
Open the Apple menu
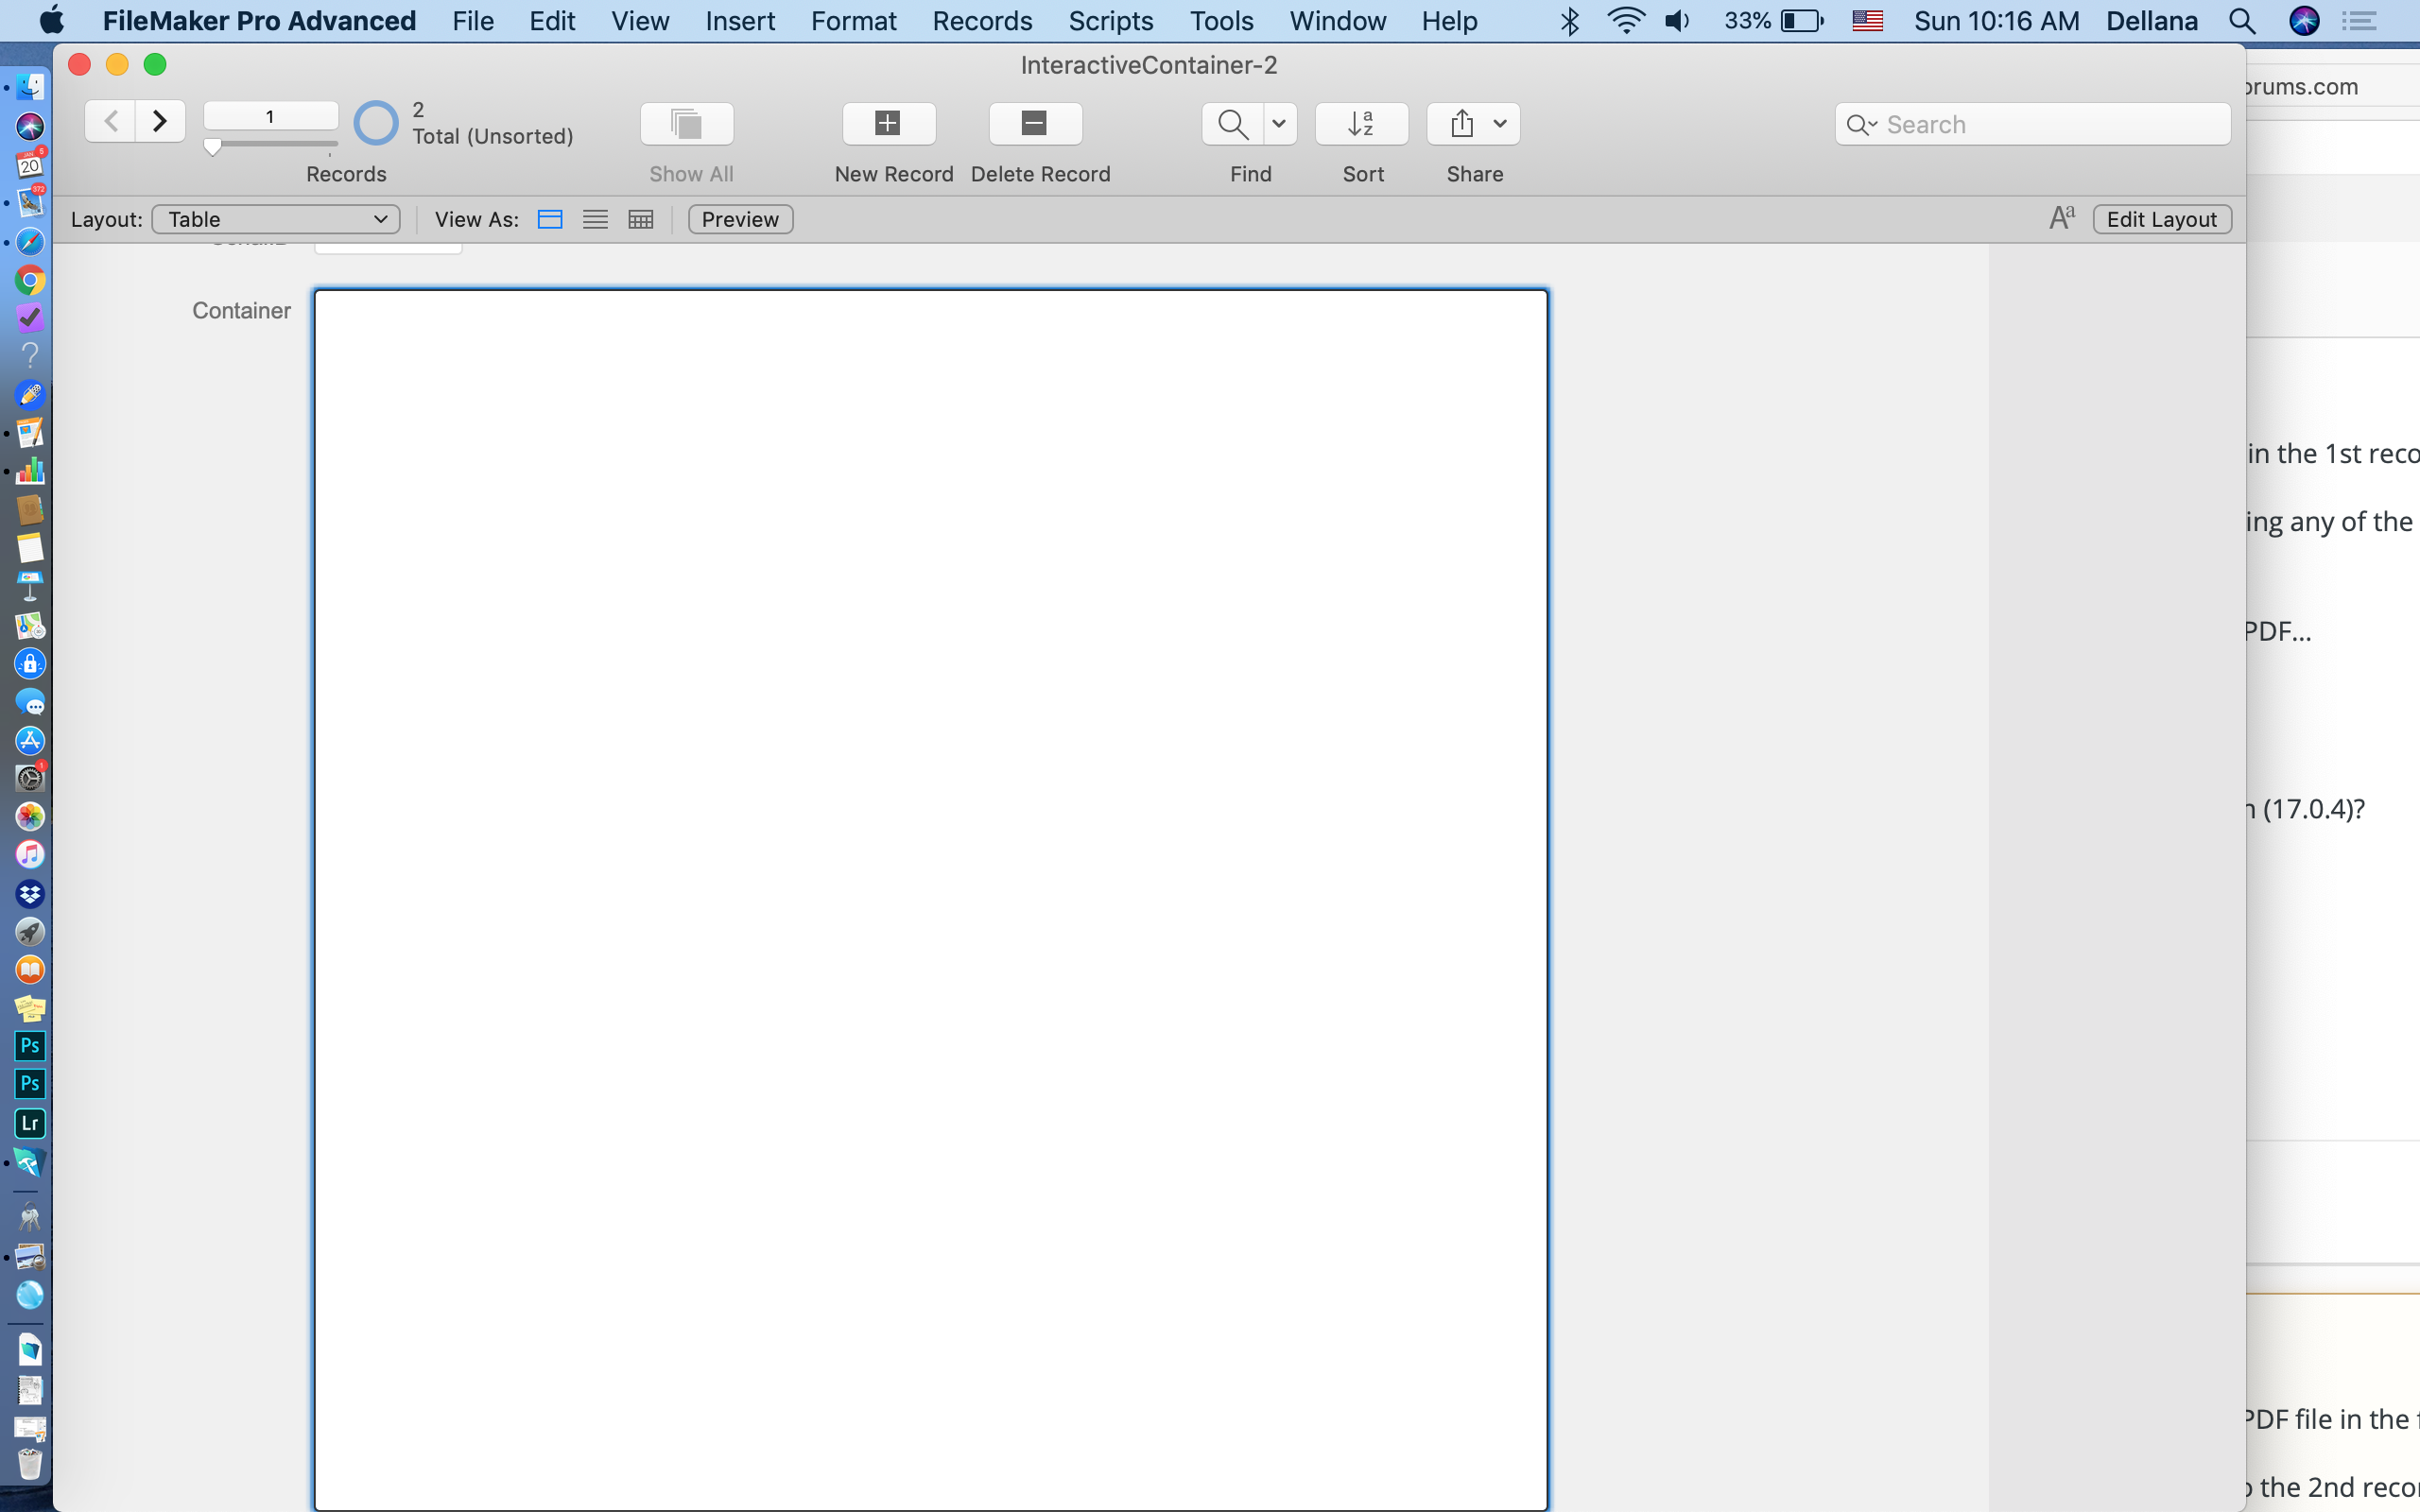pos(51,21)
